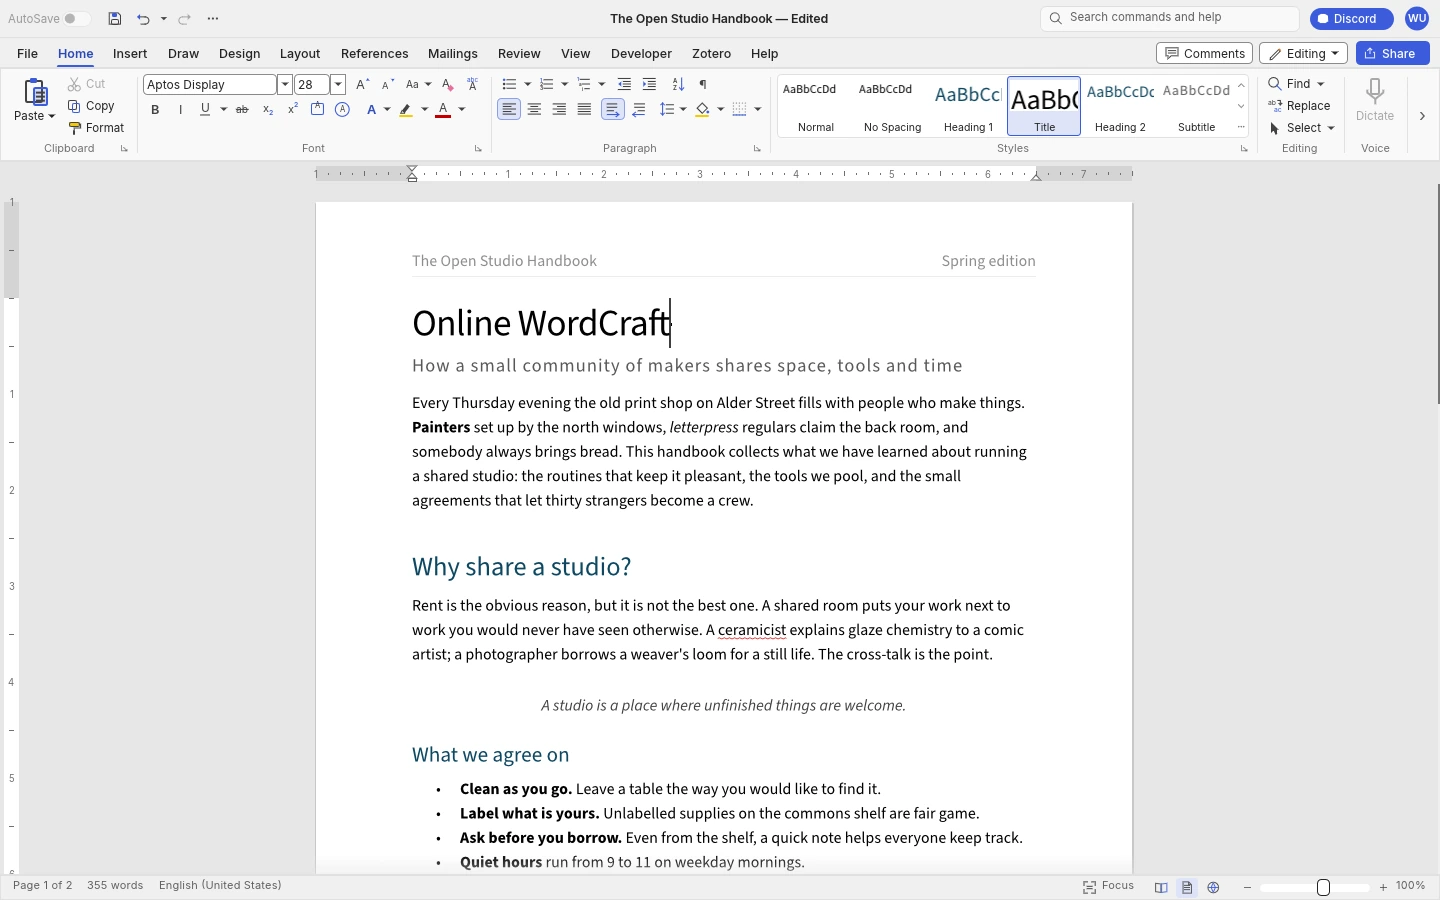Apply strikethrough formatting

(x=242, y=109)
